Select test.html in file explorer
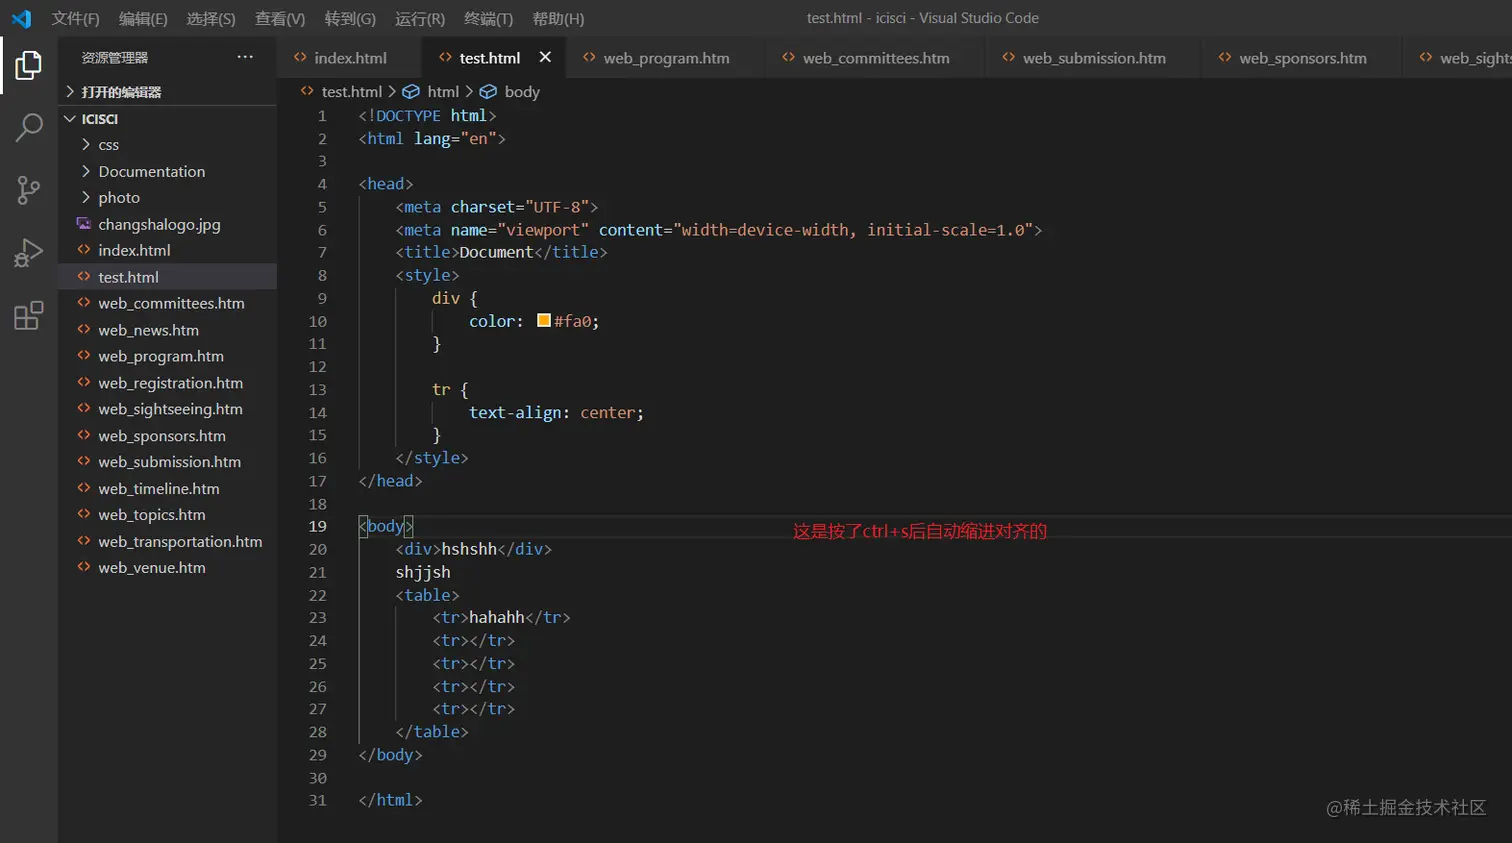This screenshot has width=1512, height=843. pyautogui.click(x=167, y=277)
